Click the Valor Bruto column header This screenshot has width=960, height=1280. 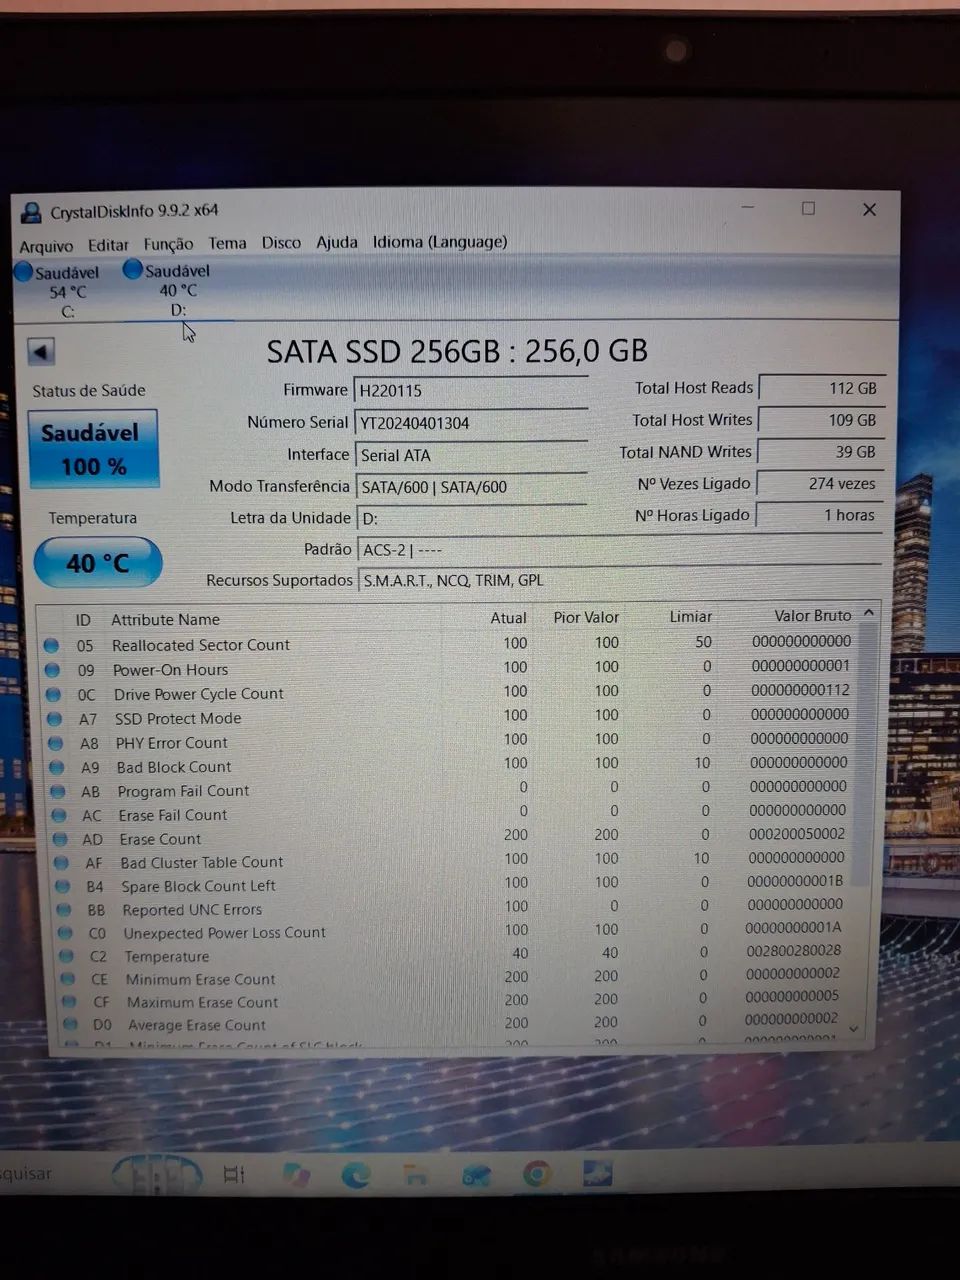(812, 616)
